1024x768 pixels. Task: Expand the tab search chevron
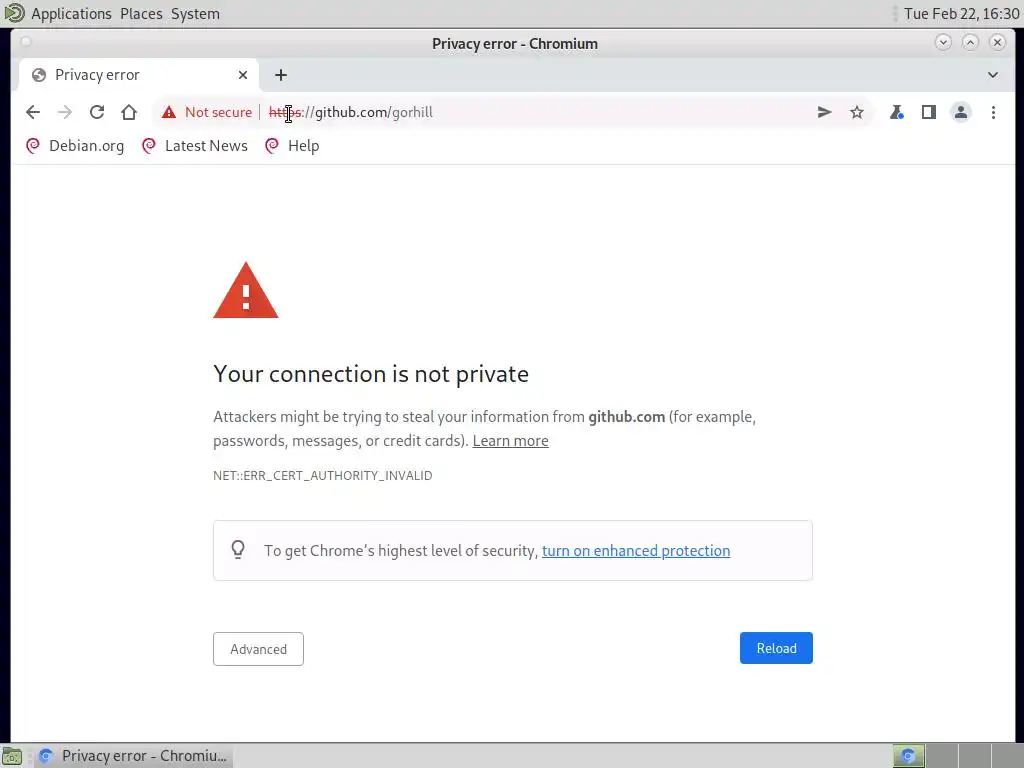click(x=993, y=75)
